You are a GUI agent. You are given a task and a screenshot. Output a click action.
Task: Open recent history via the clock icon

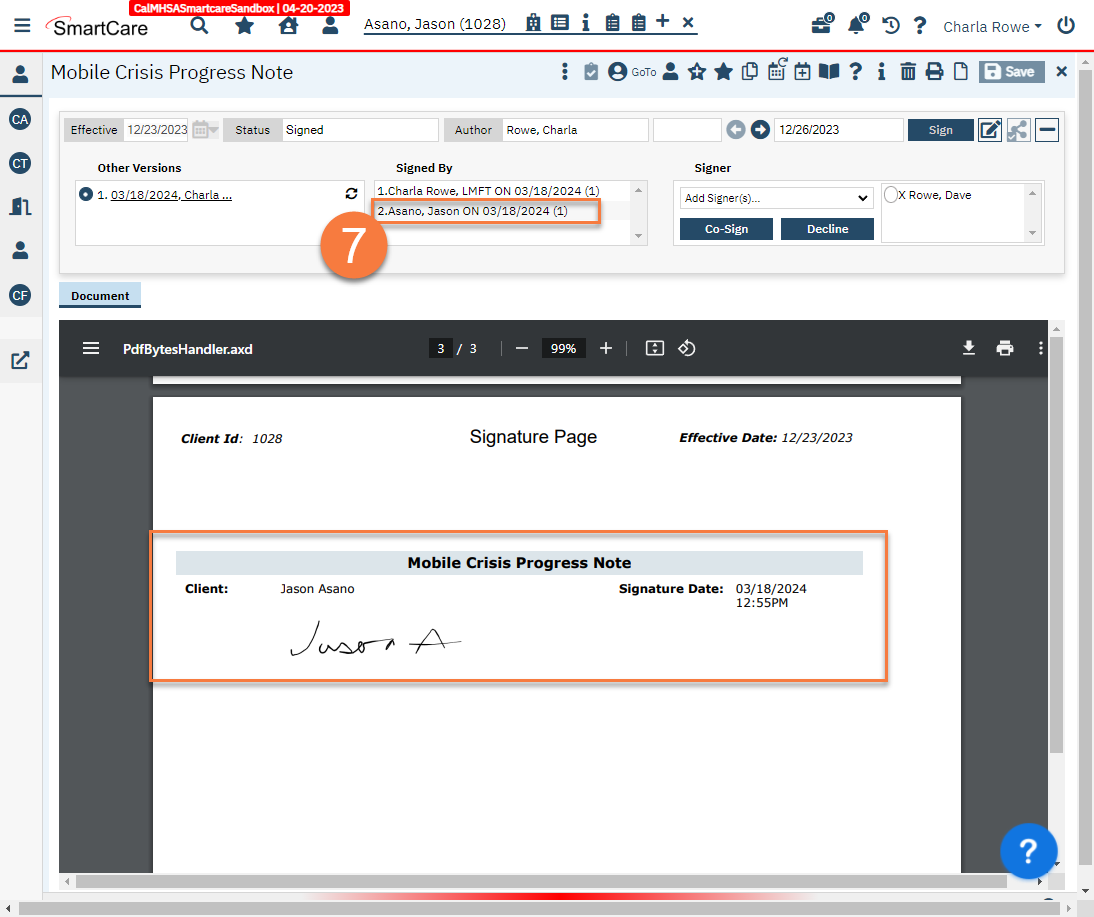890,25
